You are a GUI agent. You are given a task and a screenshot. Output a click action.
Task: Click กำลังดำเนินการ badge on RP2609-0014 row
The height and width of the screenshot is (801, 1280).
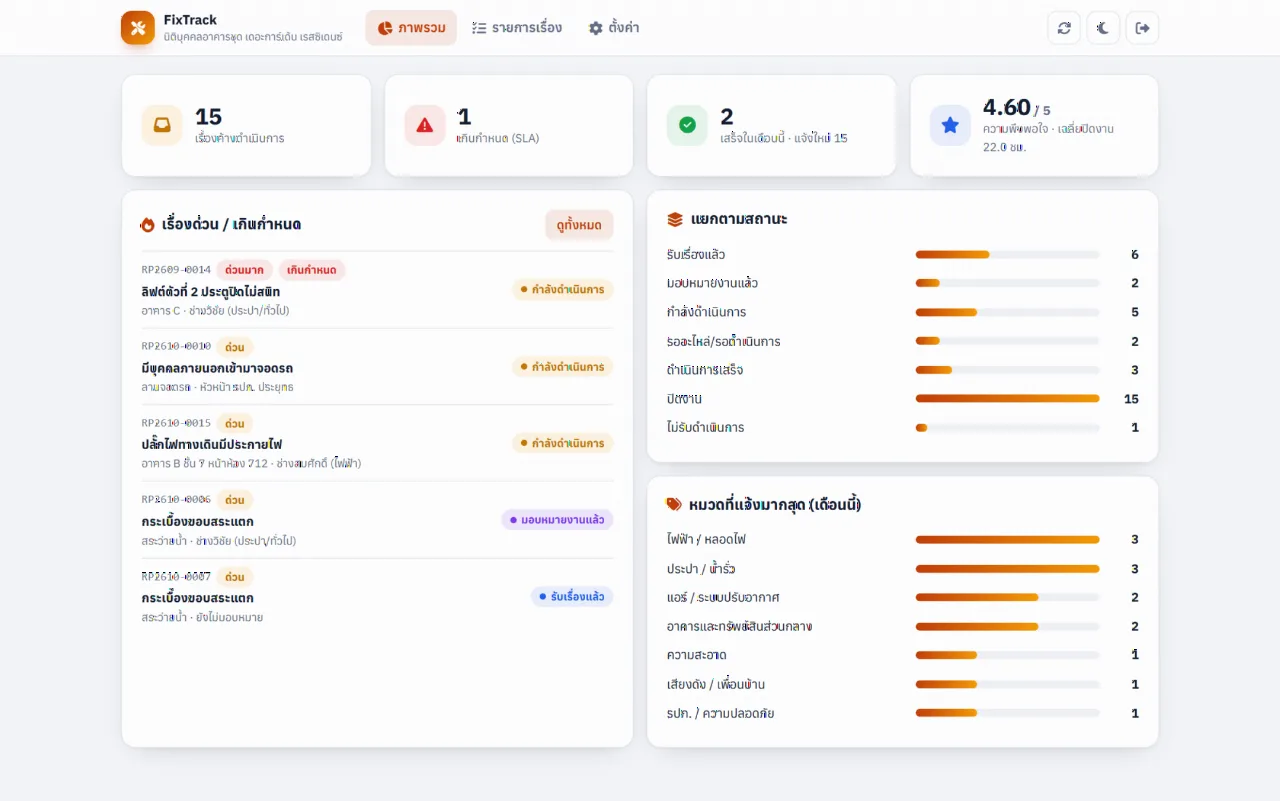coord(563,290)
